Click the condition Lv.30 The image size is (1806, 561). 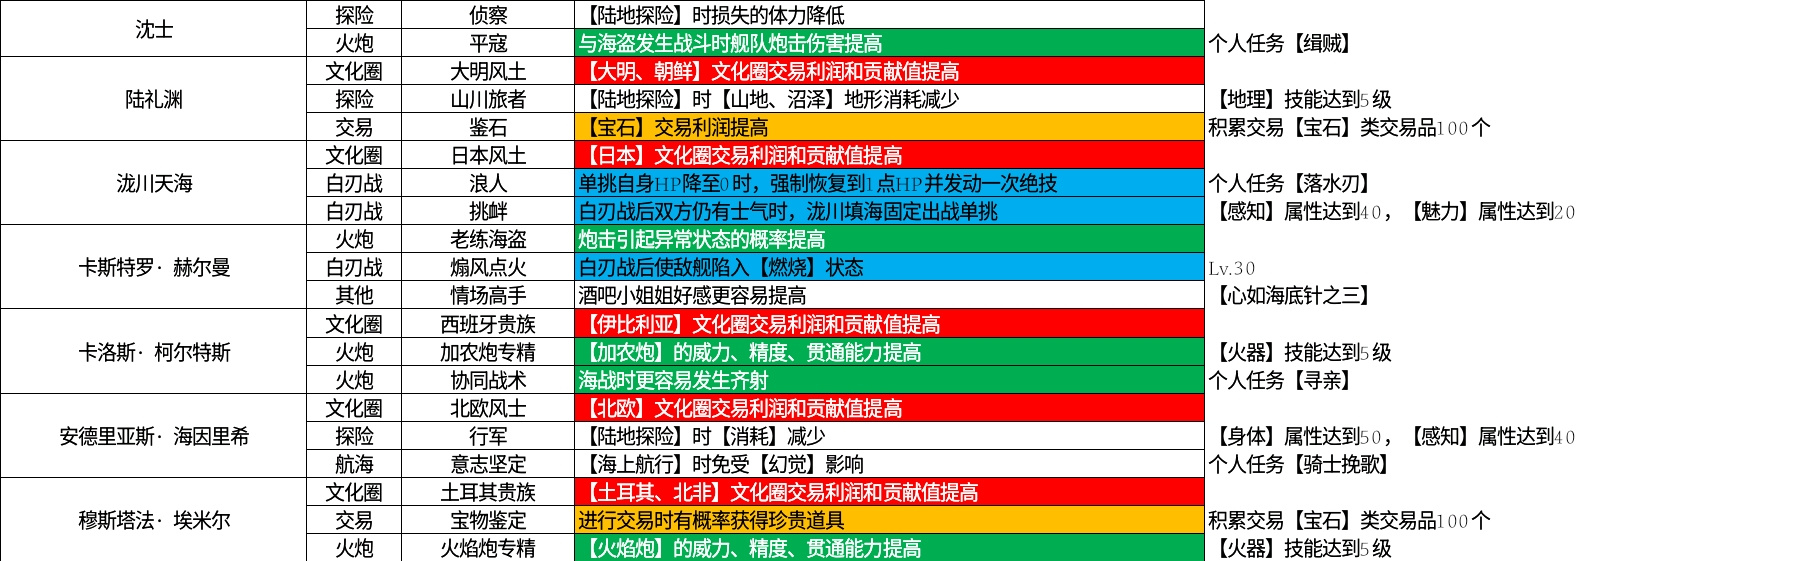[1231, 268]
